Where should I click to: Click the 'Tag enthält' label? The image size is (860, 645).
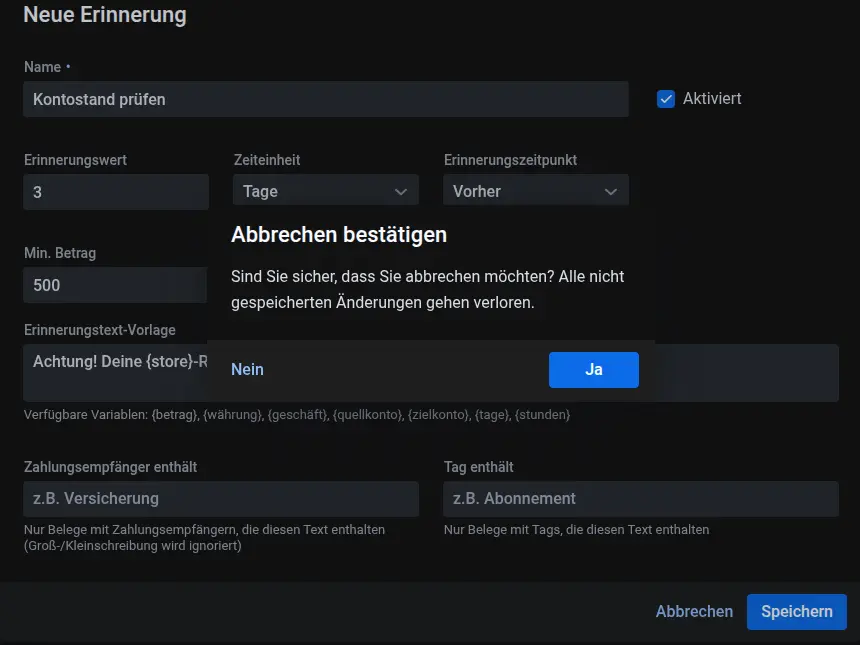pyautogui.click(x=478, y=467)
